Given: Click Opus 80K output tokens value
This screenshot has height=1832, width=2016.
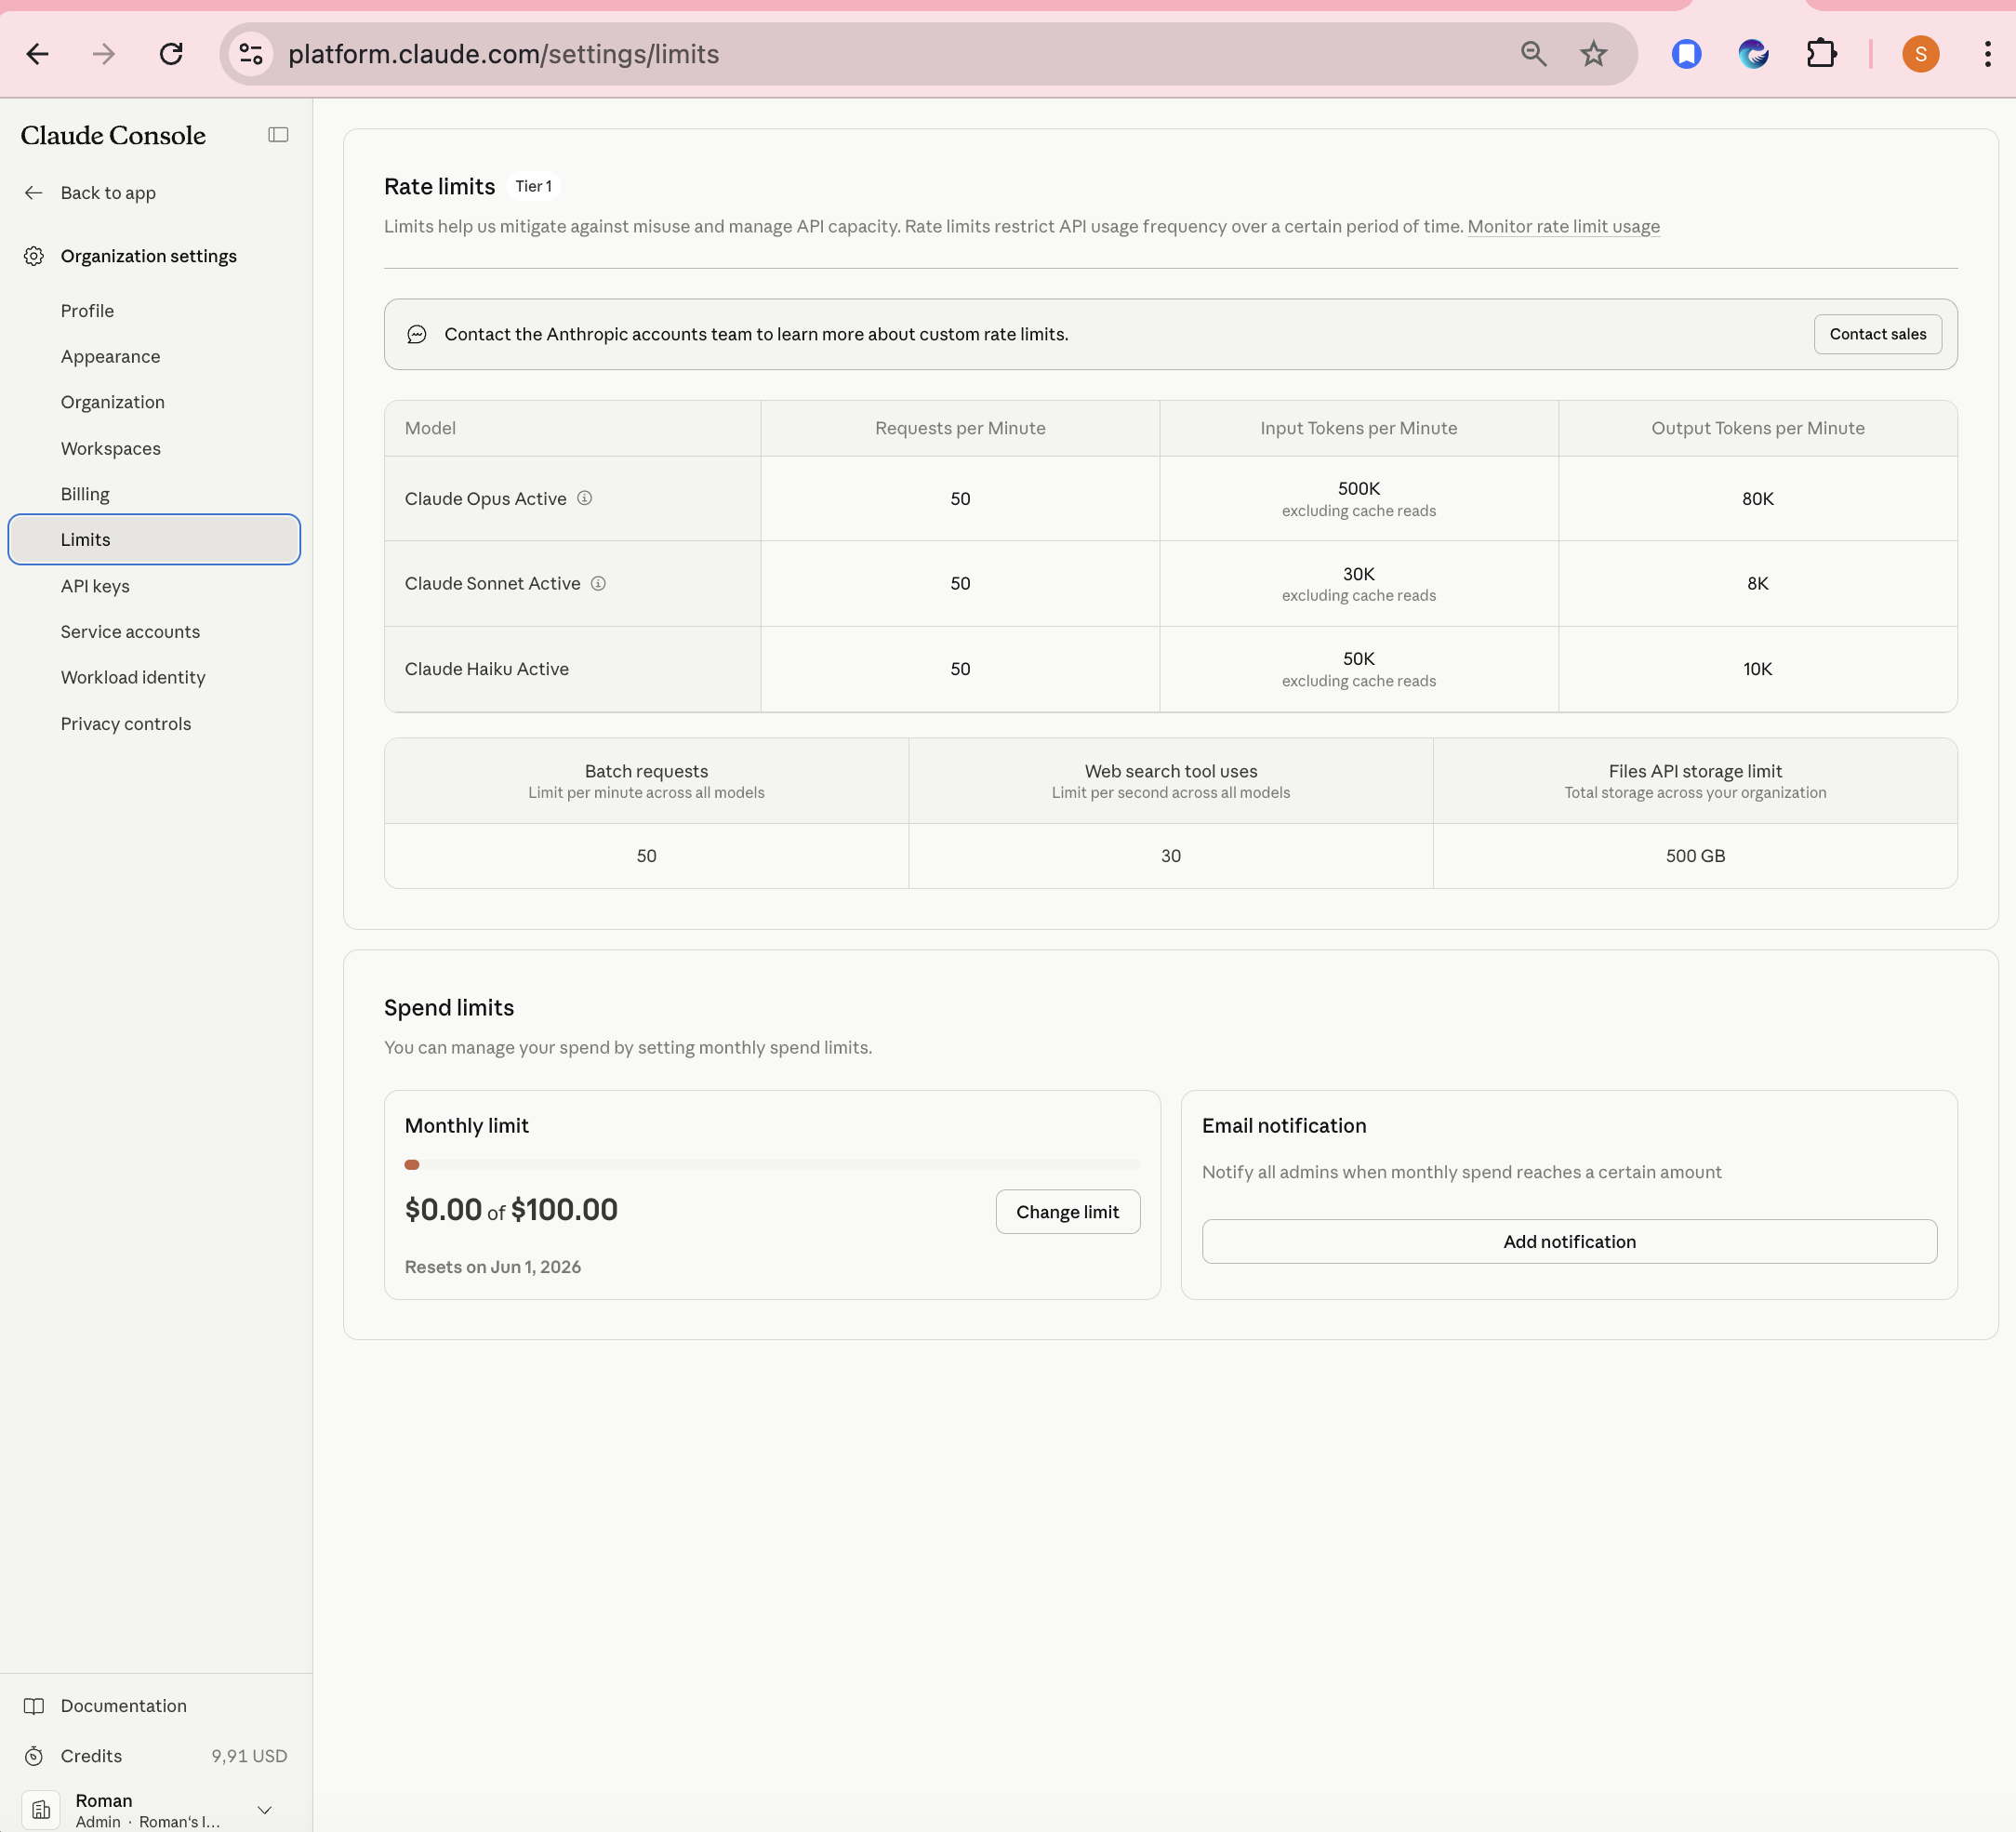Looking at the screenshot, I should click(x=1757, y=498).
